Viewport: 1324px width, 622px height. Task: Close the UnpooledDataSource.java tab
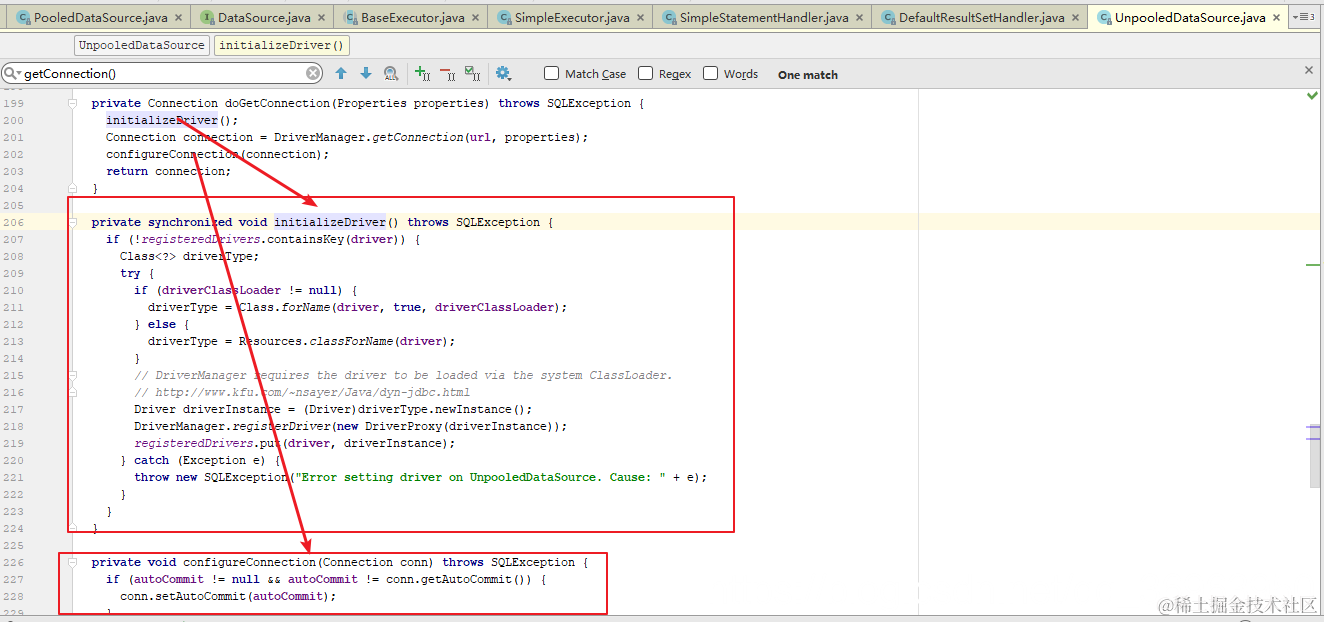pyautogui.click(x=1277, y=18)
